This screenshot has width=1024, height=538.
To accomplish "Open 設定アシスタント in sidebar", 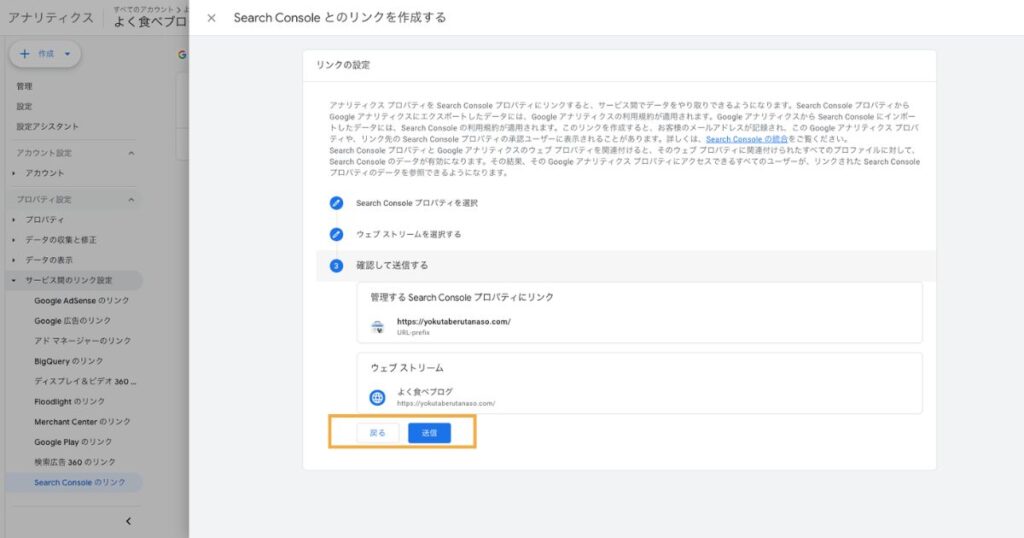I will pos(47,127).
